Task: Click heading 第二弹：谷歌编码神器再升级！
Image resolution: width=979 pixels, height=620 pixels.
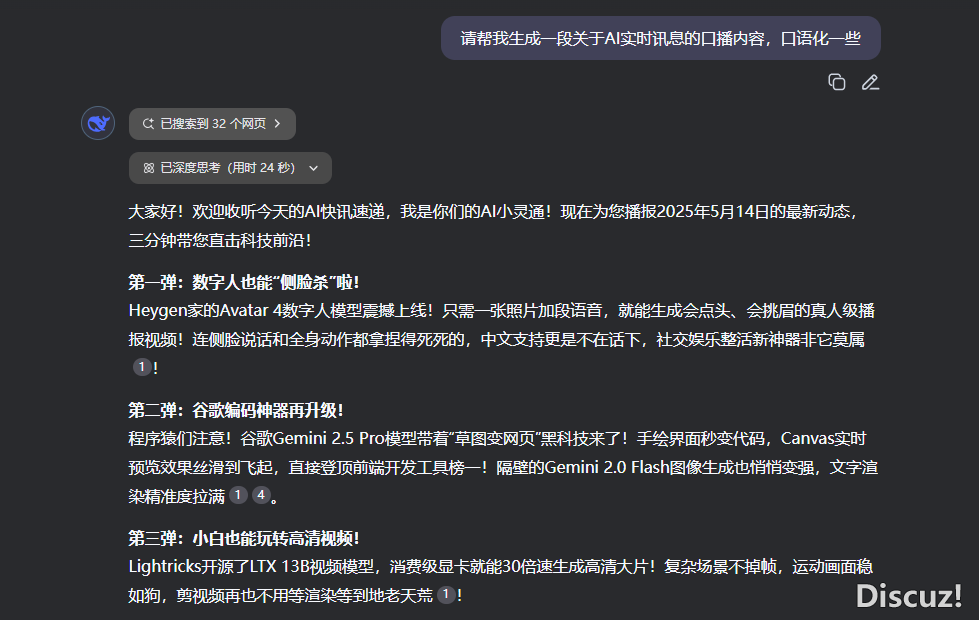Action: coord(236,410)
